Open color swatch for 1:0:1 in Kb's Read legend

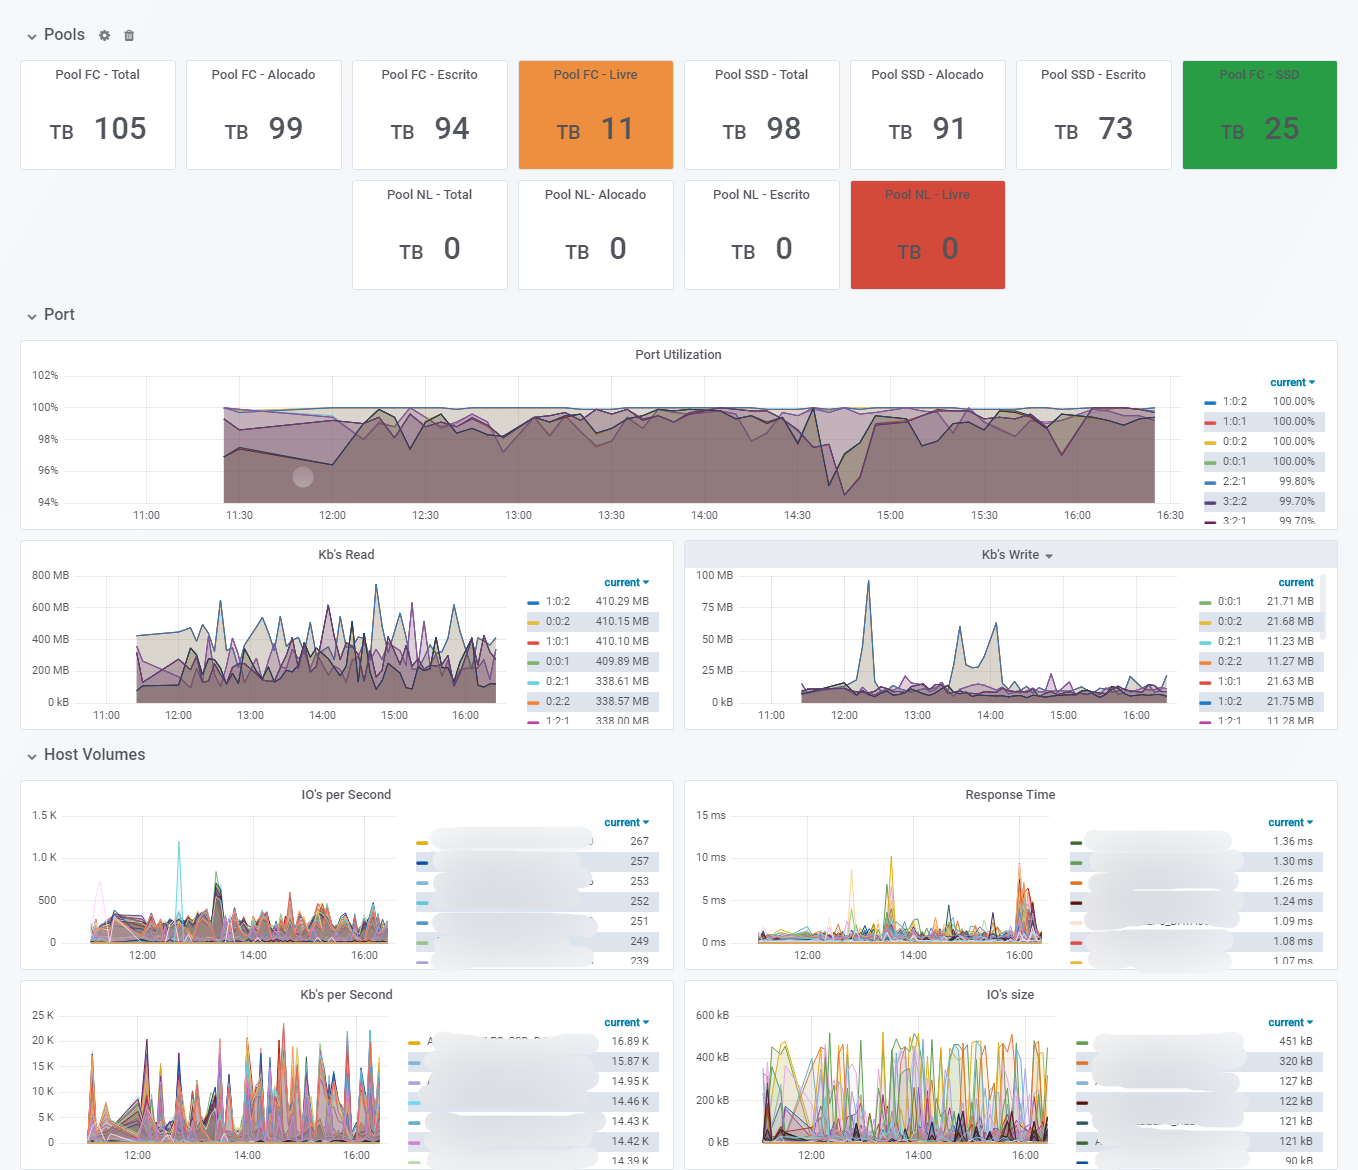click(x=533, y=643)
